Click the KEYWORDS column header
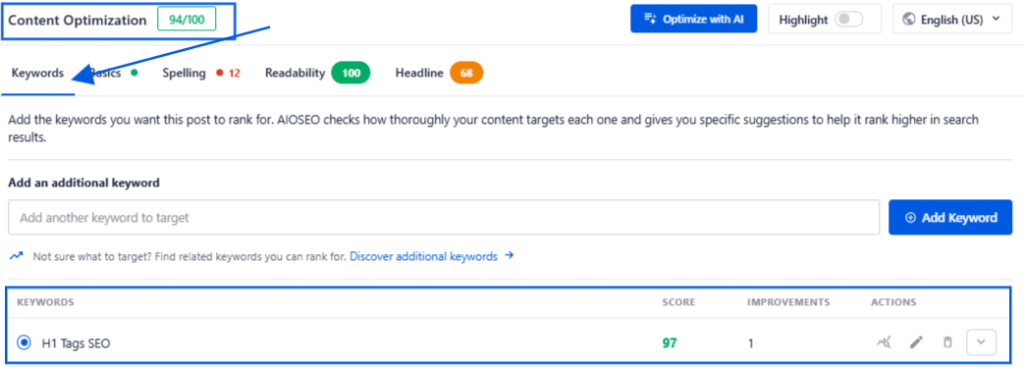 pyautogui.click(x=45, y=302)
